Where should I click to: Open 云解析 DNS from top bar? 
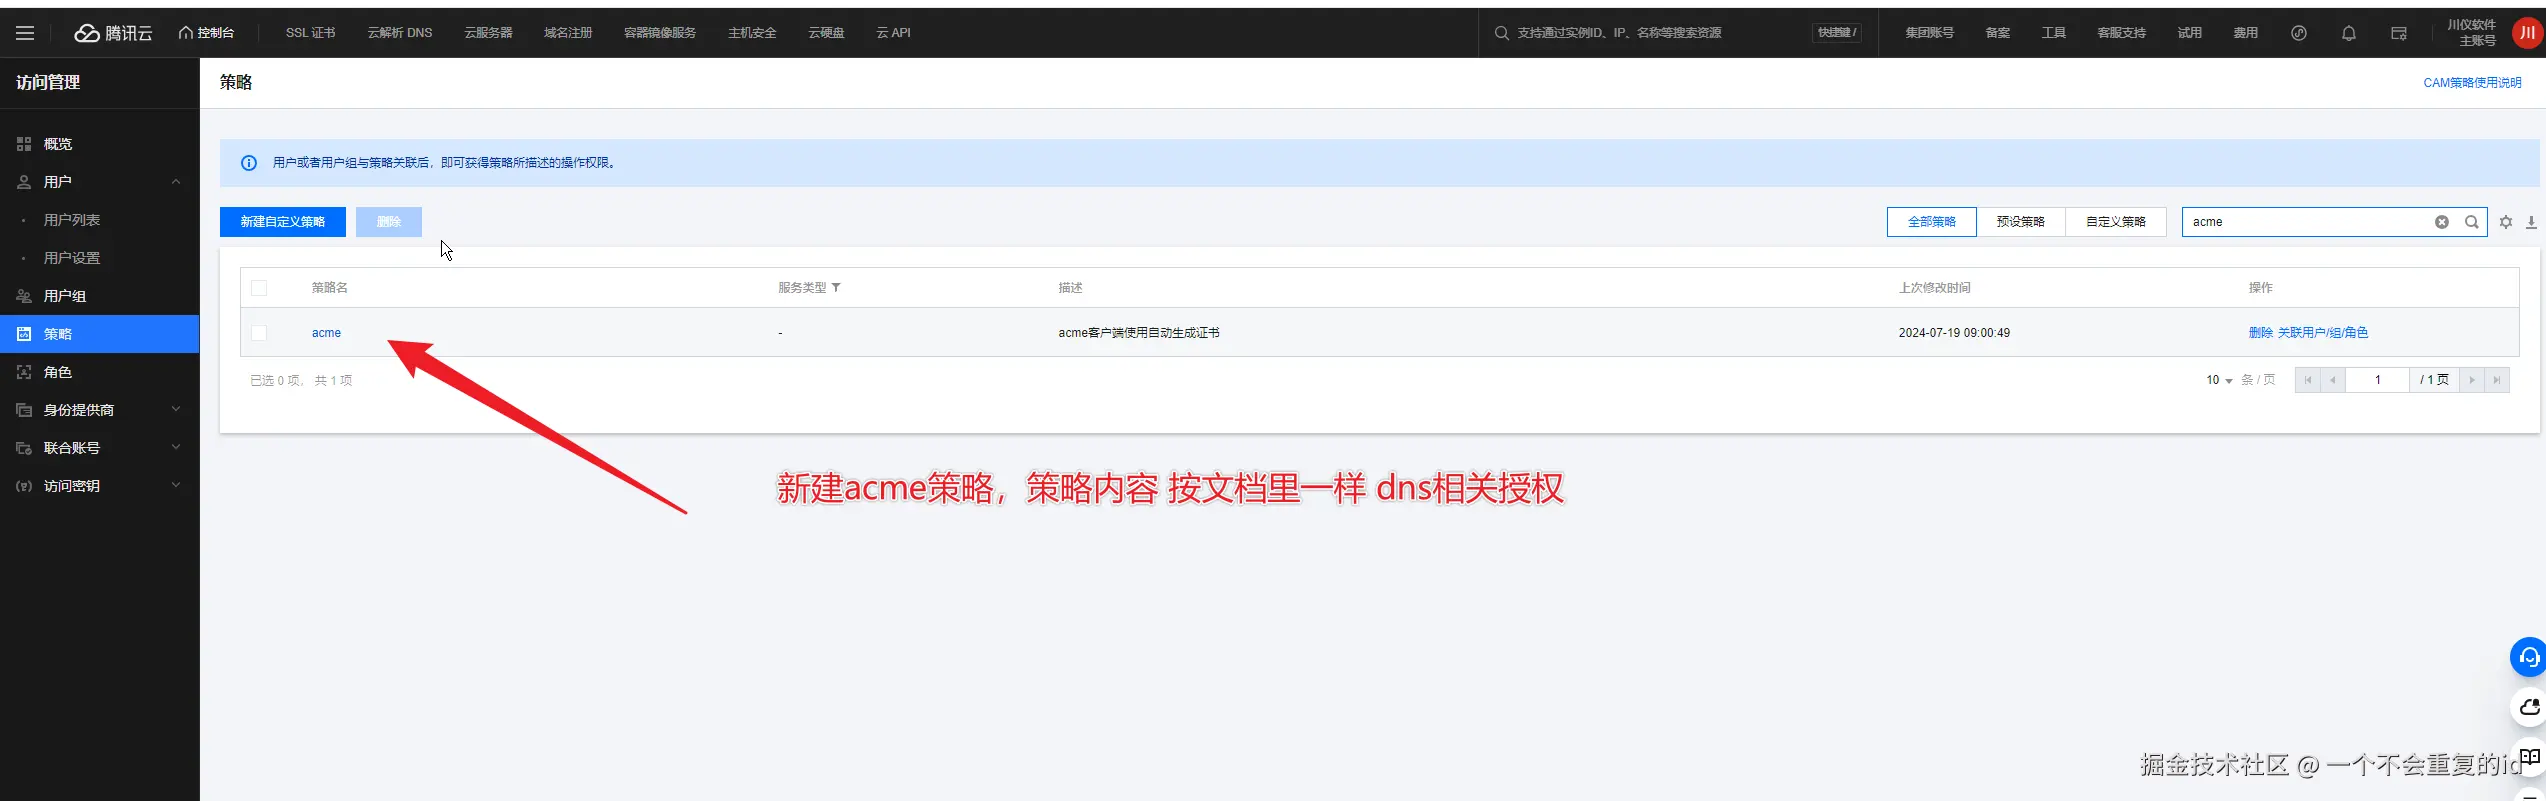(x=400, y=33)
